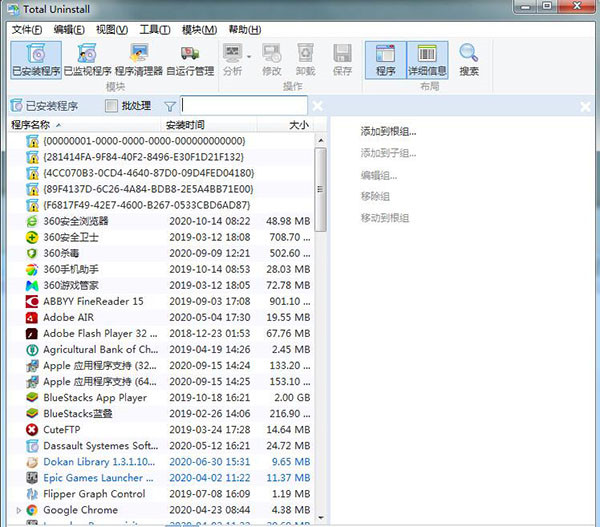Open the 已监视程序 module

click(x=87, y=60)
